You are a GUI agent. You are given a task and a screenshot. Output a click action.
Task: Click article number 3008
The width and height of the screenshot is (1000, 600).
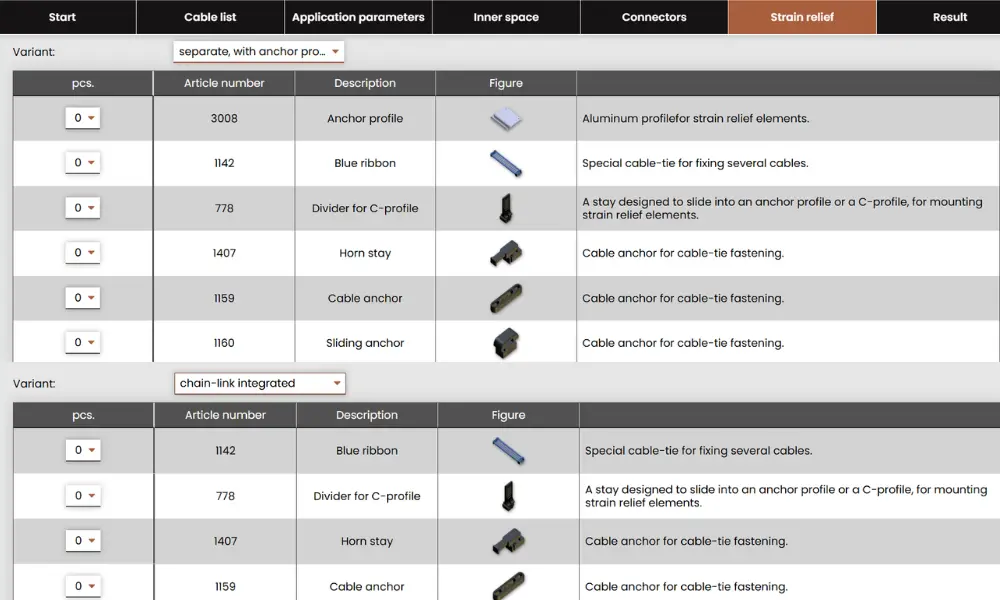coord(224,119)
